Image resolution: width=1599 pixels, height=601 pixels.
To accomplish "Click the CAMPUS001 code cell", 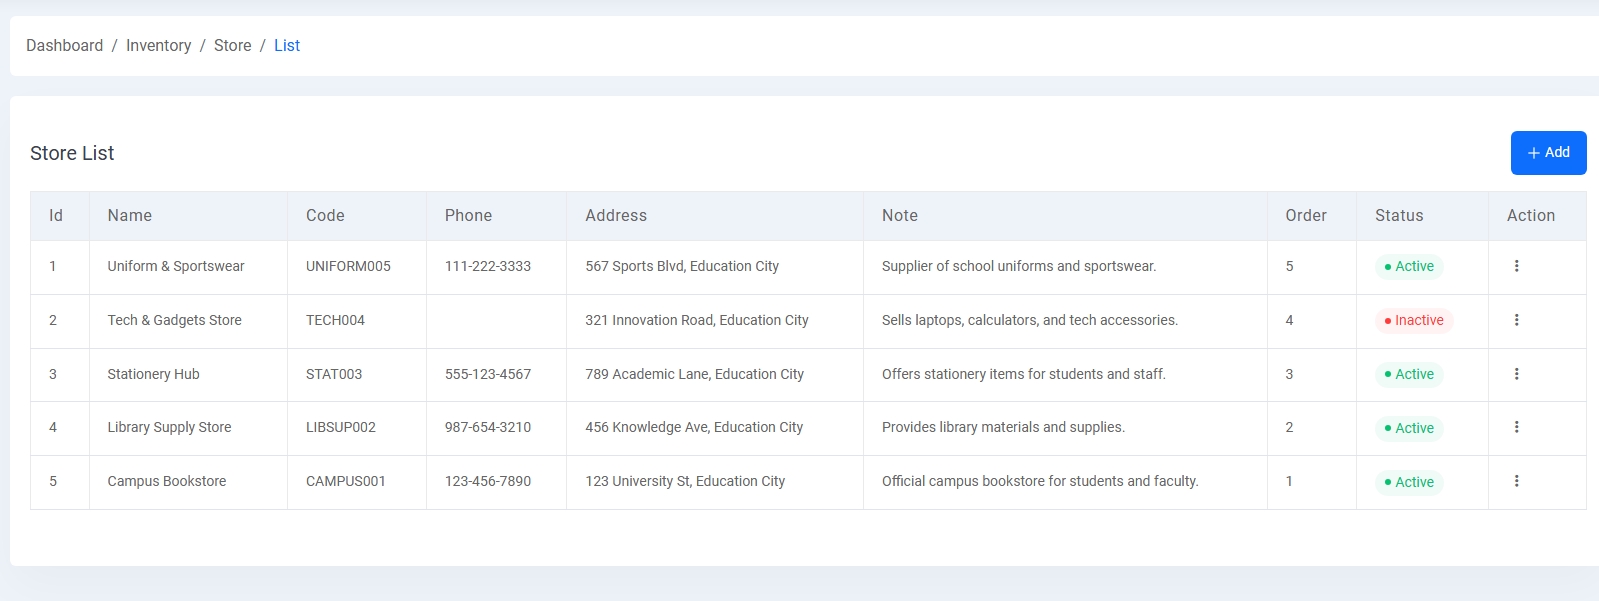I will (x=345, y=481).
